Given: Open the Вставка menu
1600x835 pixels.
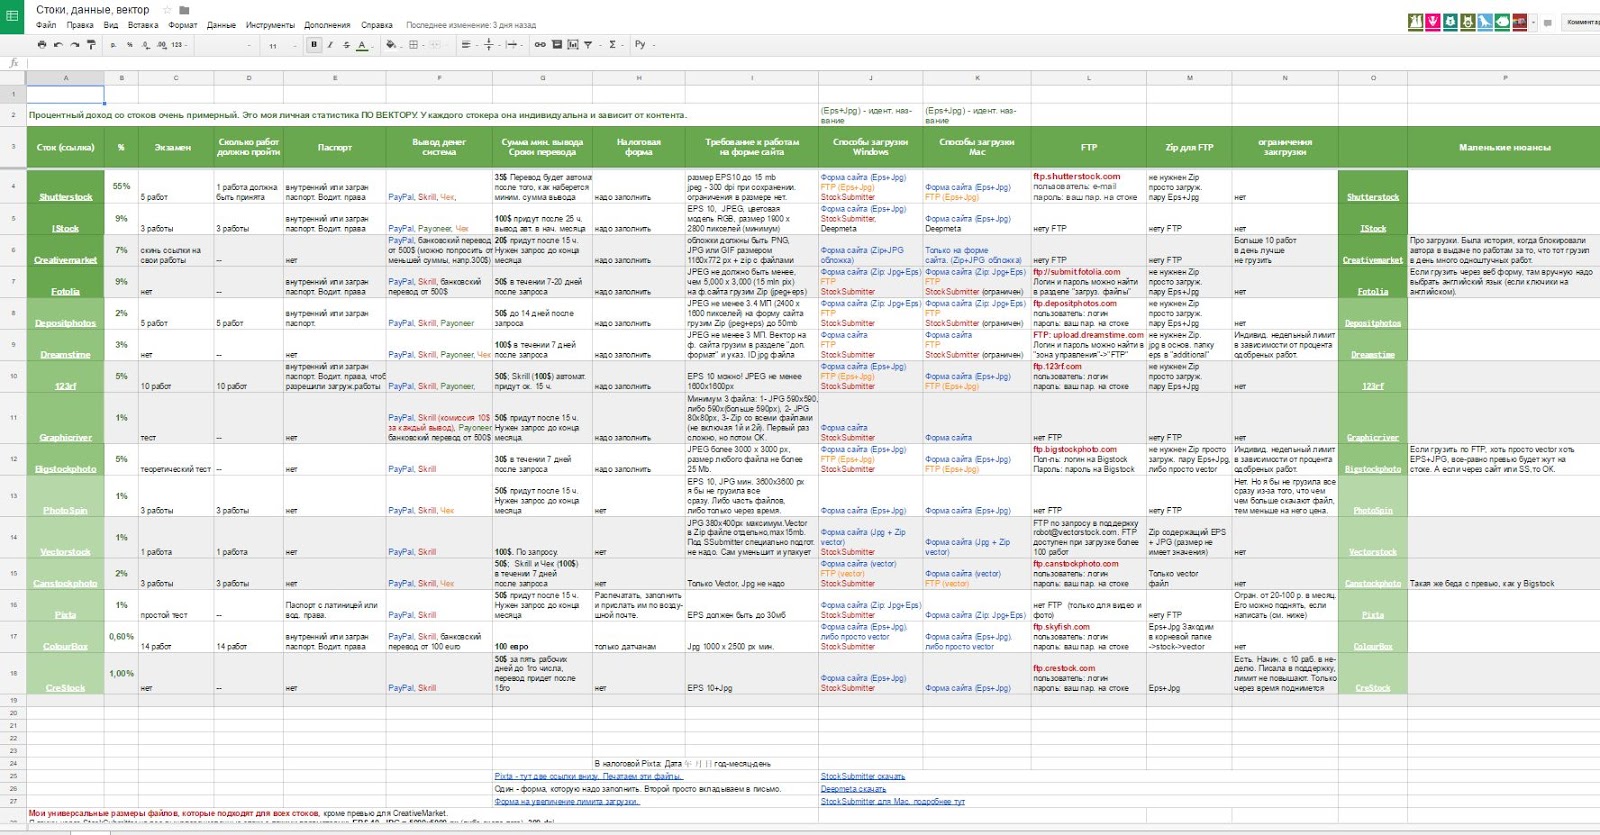Looking at the screenshot, I should 143,25.
